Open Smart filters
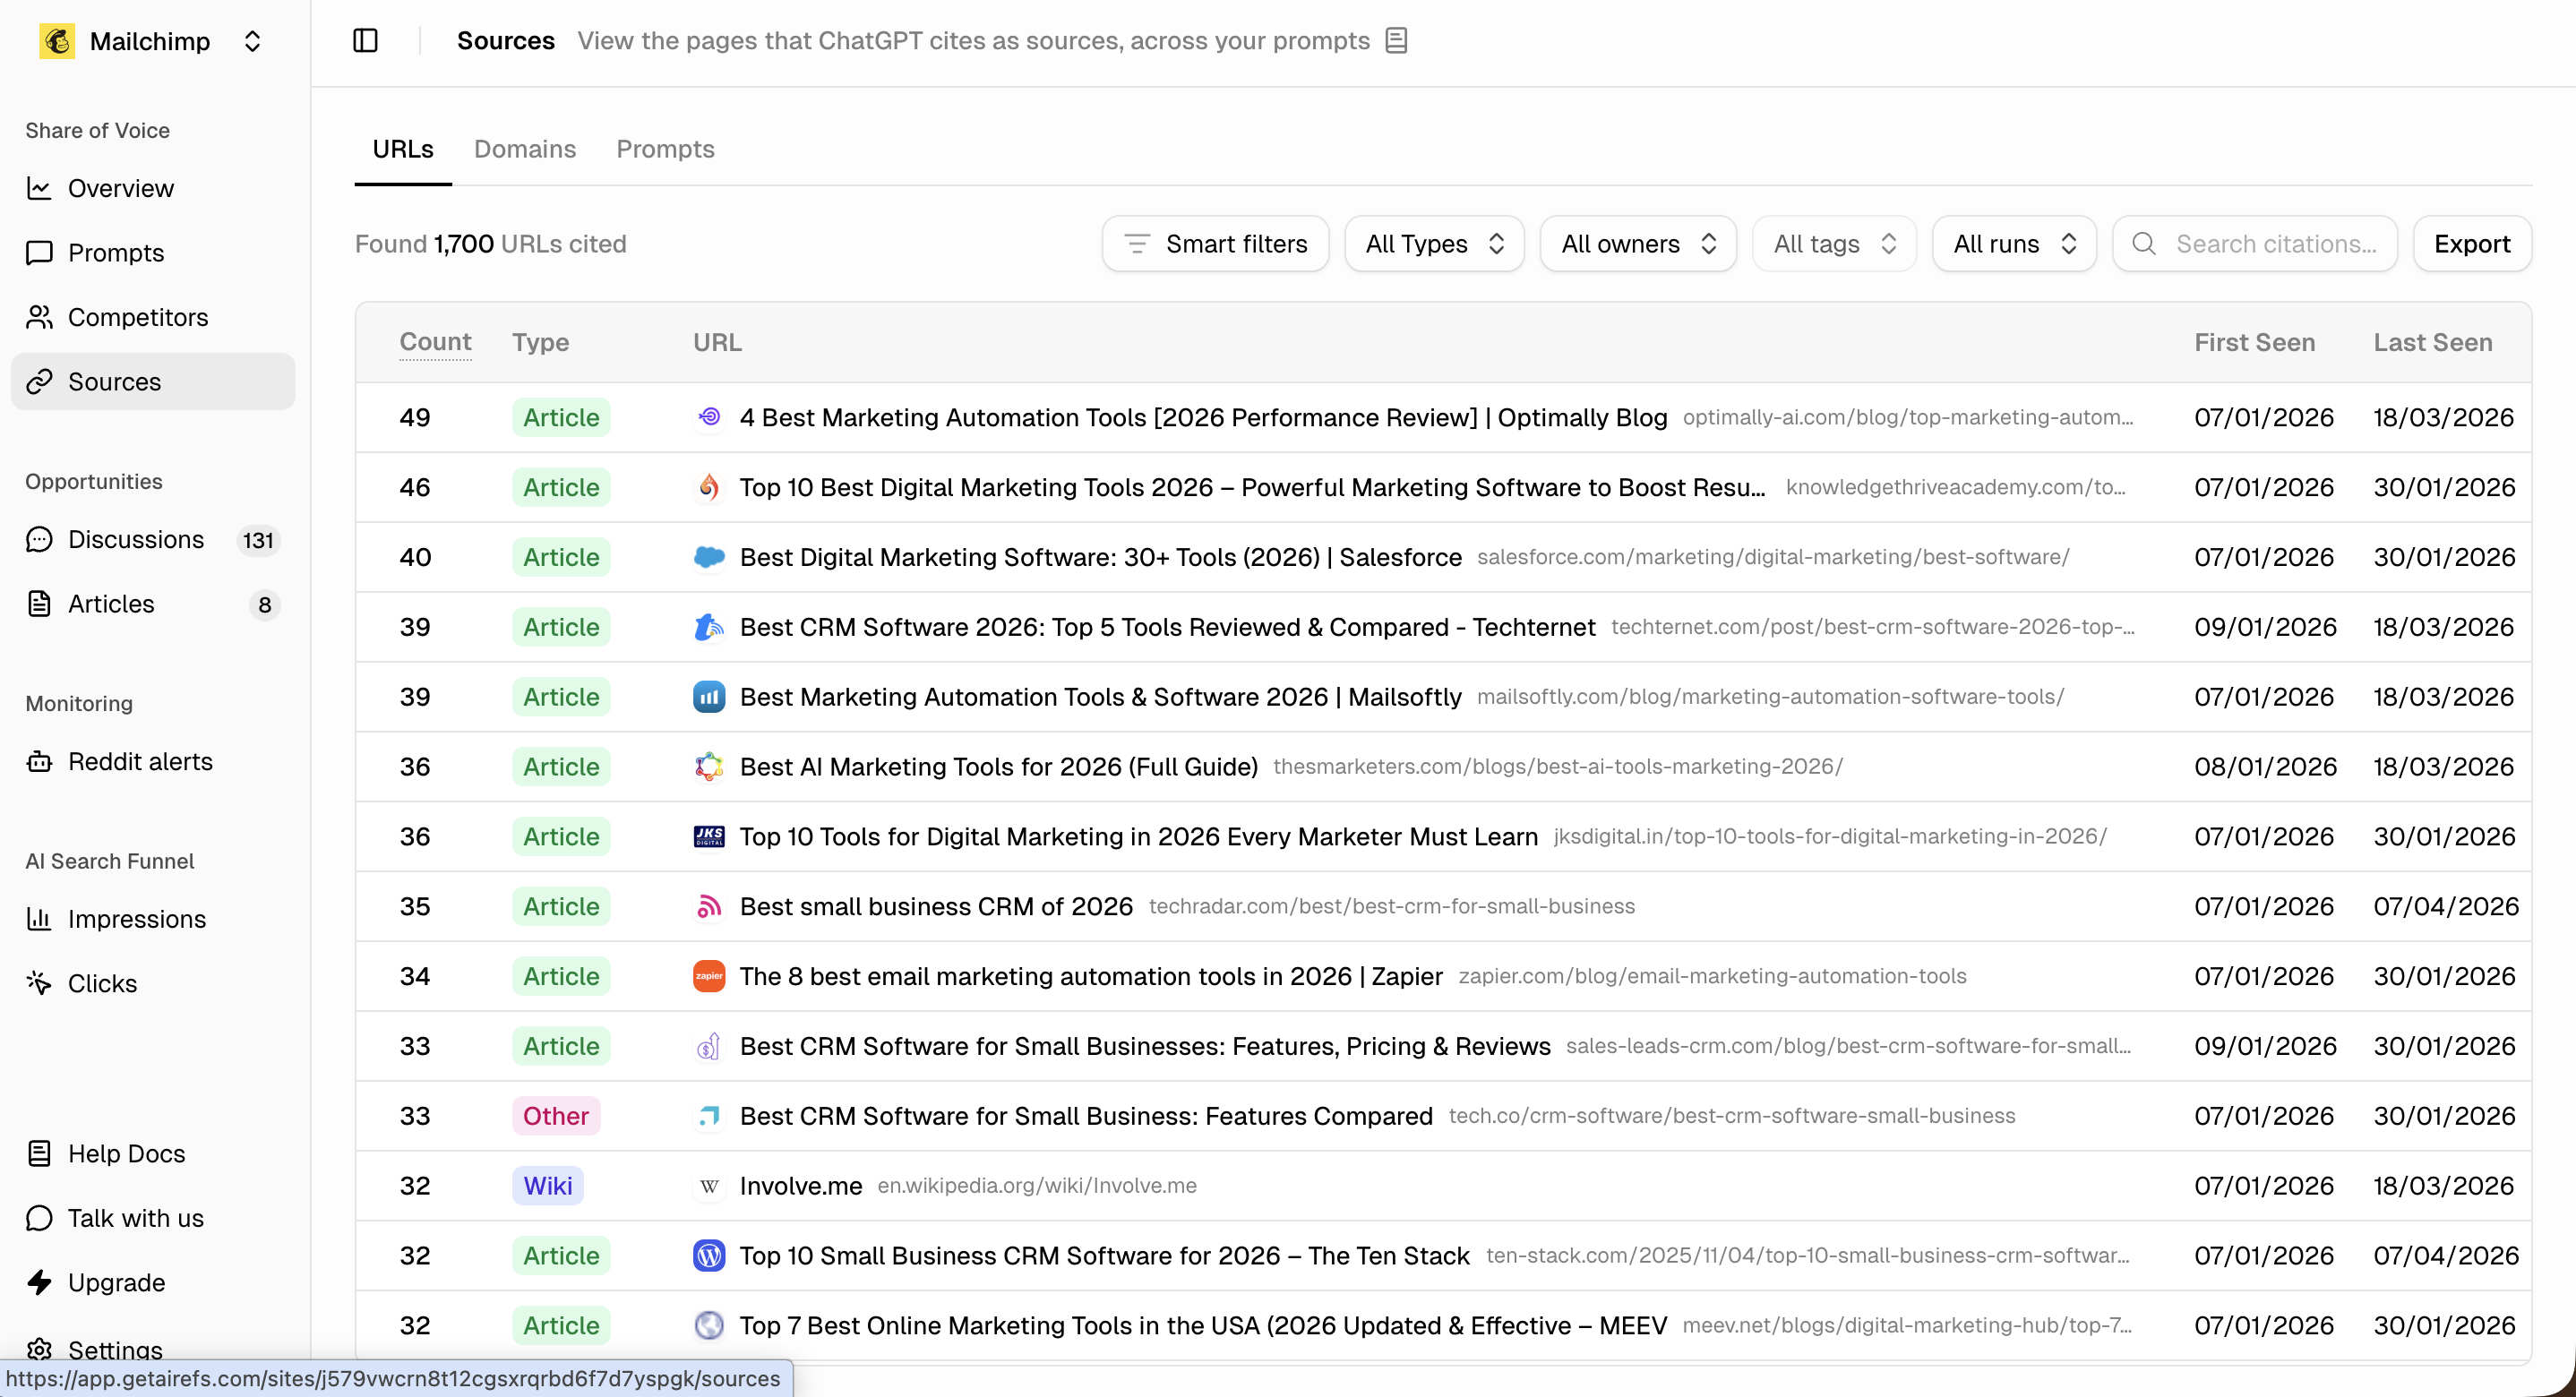The image size is (2576, 1397). tap(1215, 244)
